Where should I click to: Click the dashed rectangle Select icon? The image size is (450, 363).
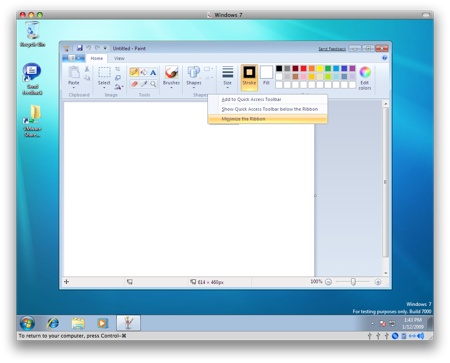(x=104, y=72)
